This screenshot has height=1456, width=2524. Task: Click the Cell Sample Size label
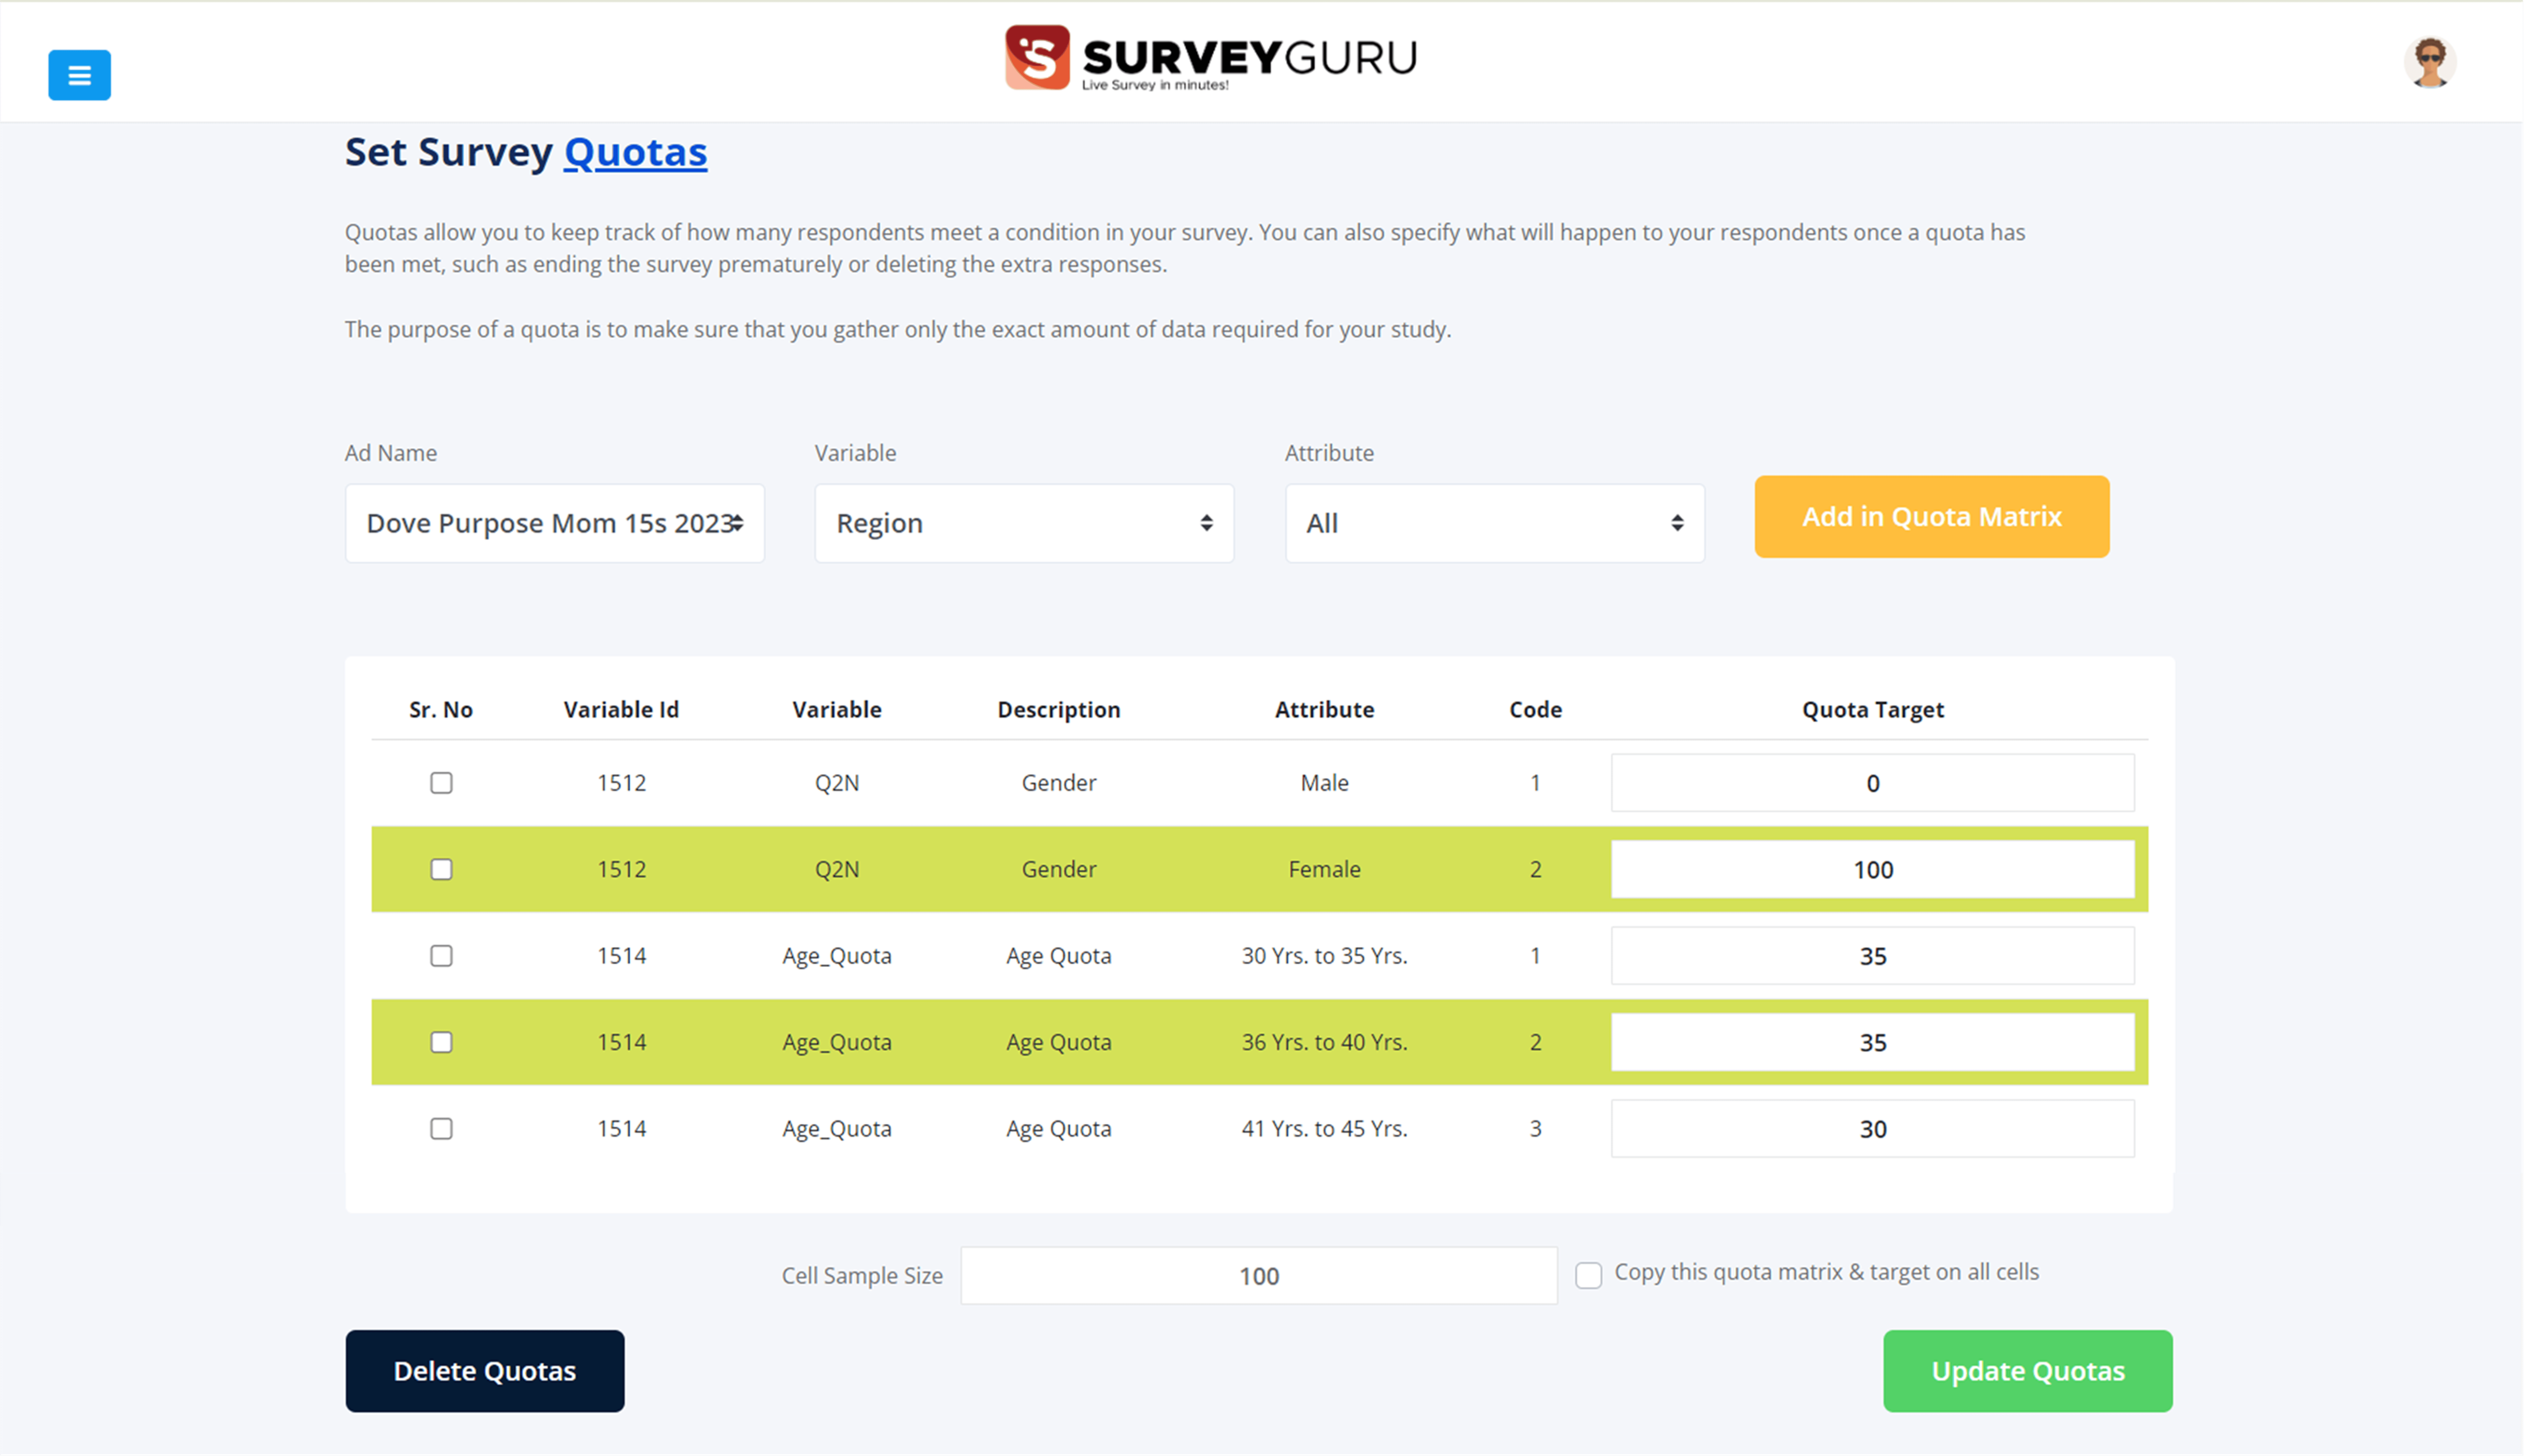click(862, 1276)
